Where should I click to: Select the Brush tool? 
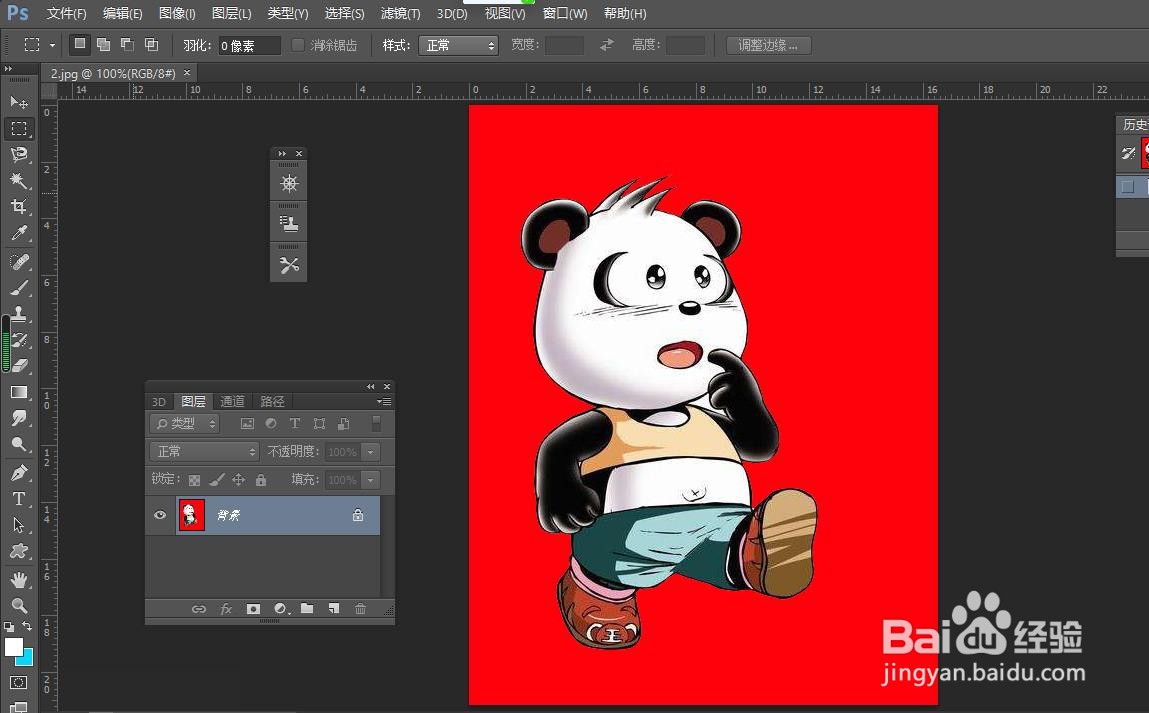coord(19,288)
